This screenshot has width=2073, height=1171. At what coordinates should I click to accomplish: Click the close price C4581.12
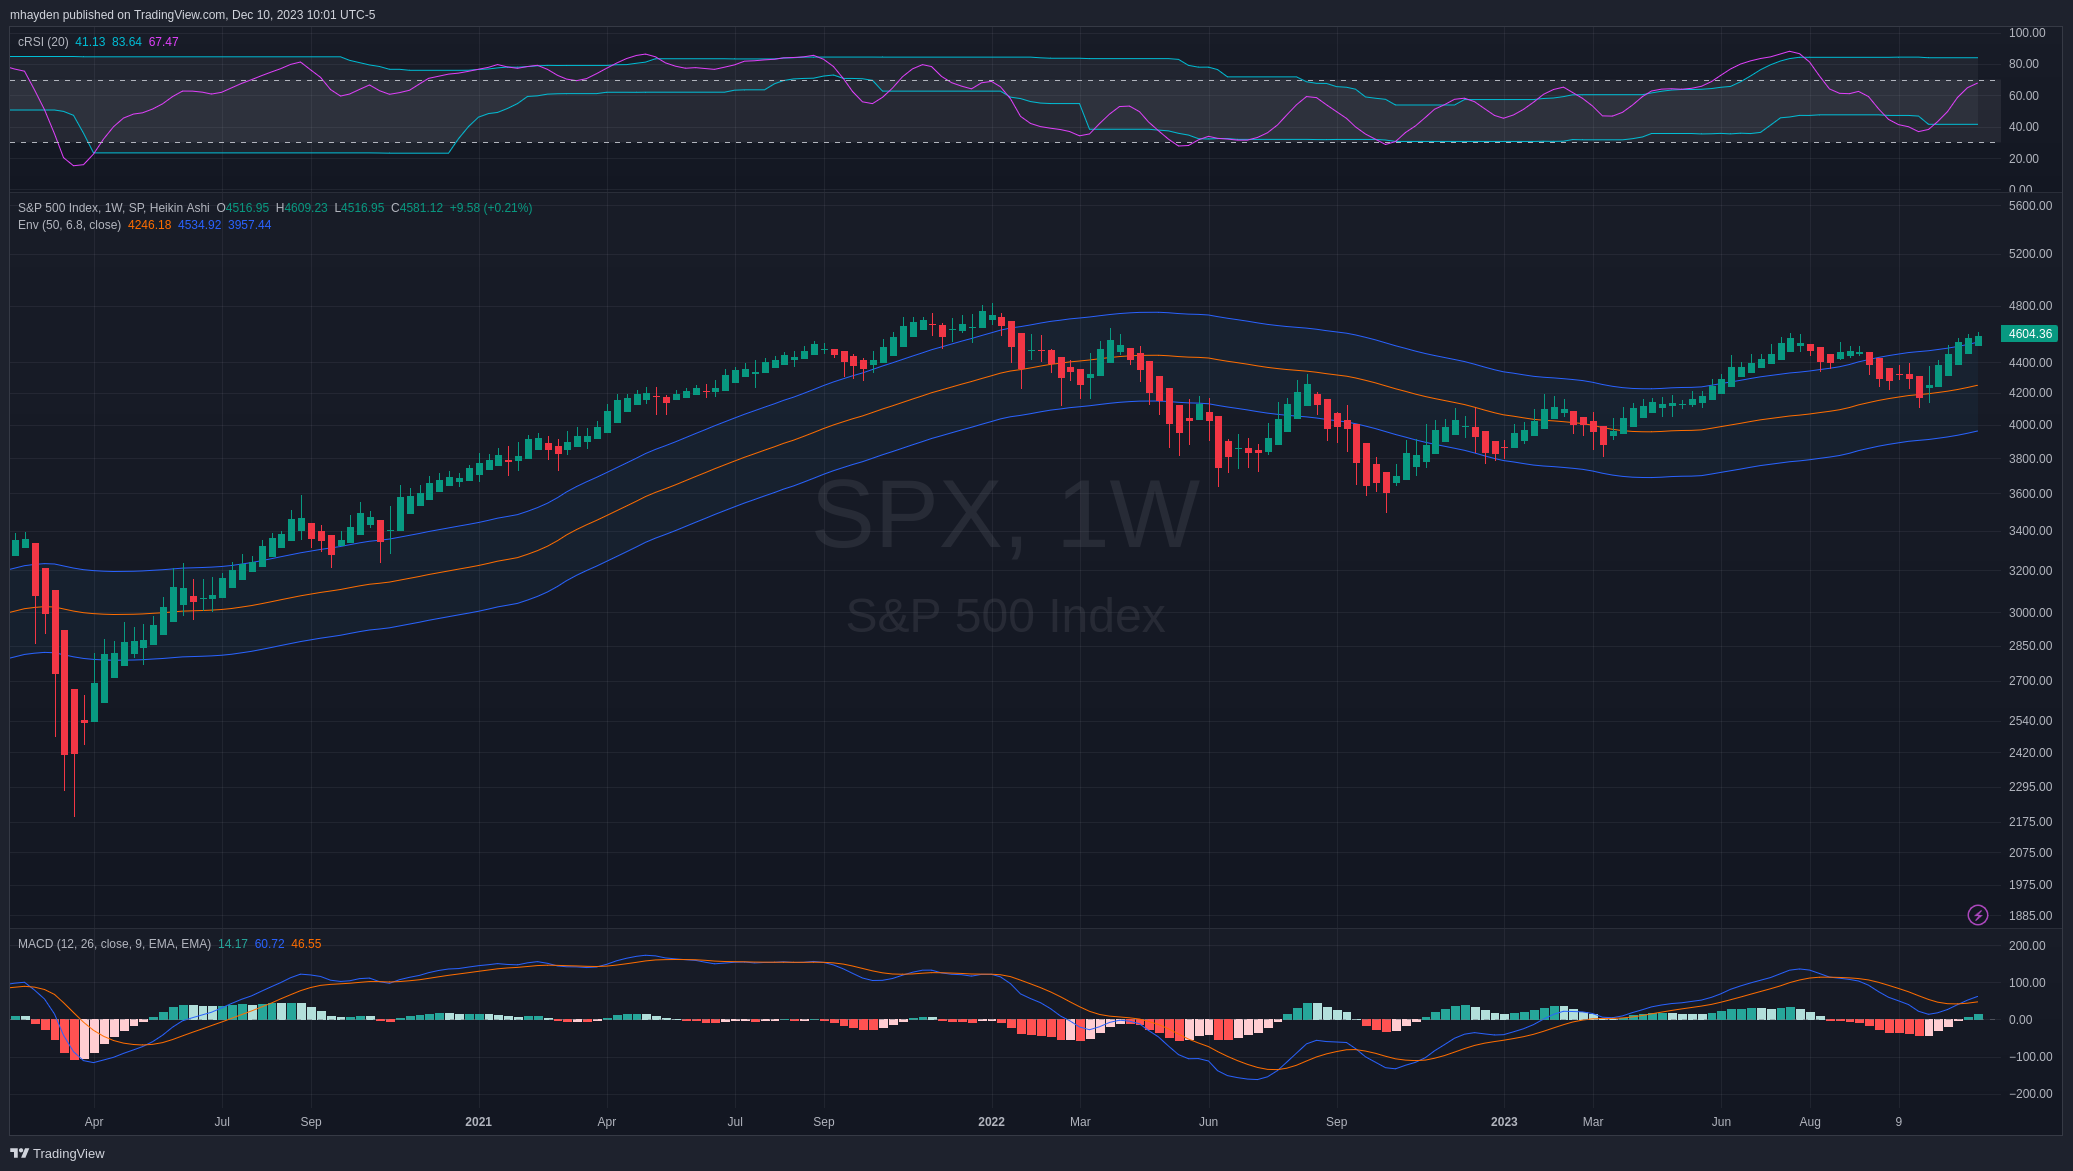click(x=417, y=208)
